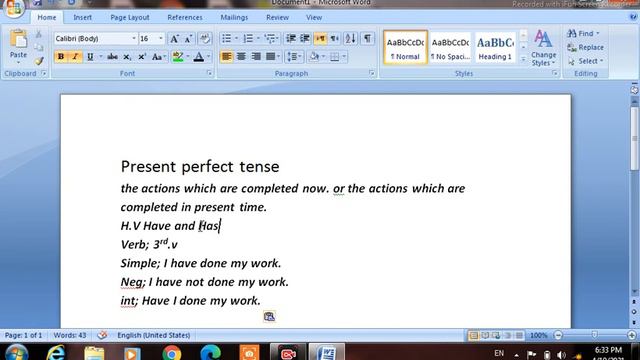640x360 pixels.
Task: Switch to the Mailings tab
Action: tap(234, 18)
